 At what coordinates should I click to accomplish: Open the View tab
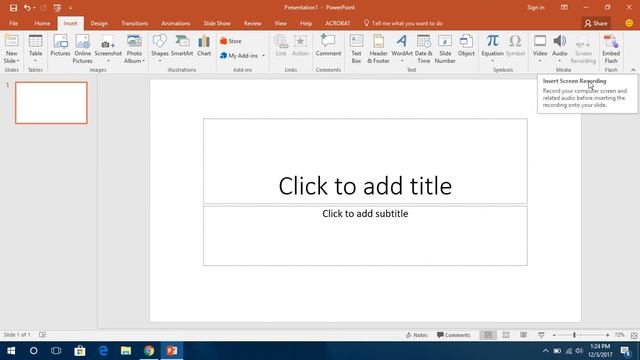click(x=280, y=23)
